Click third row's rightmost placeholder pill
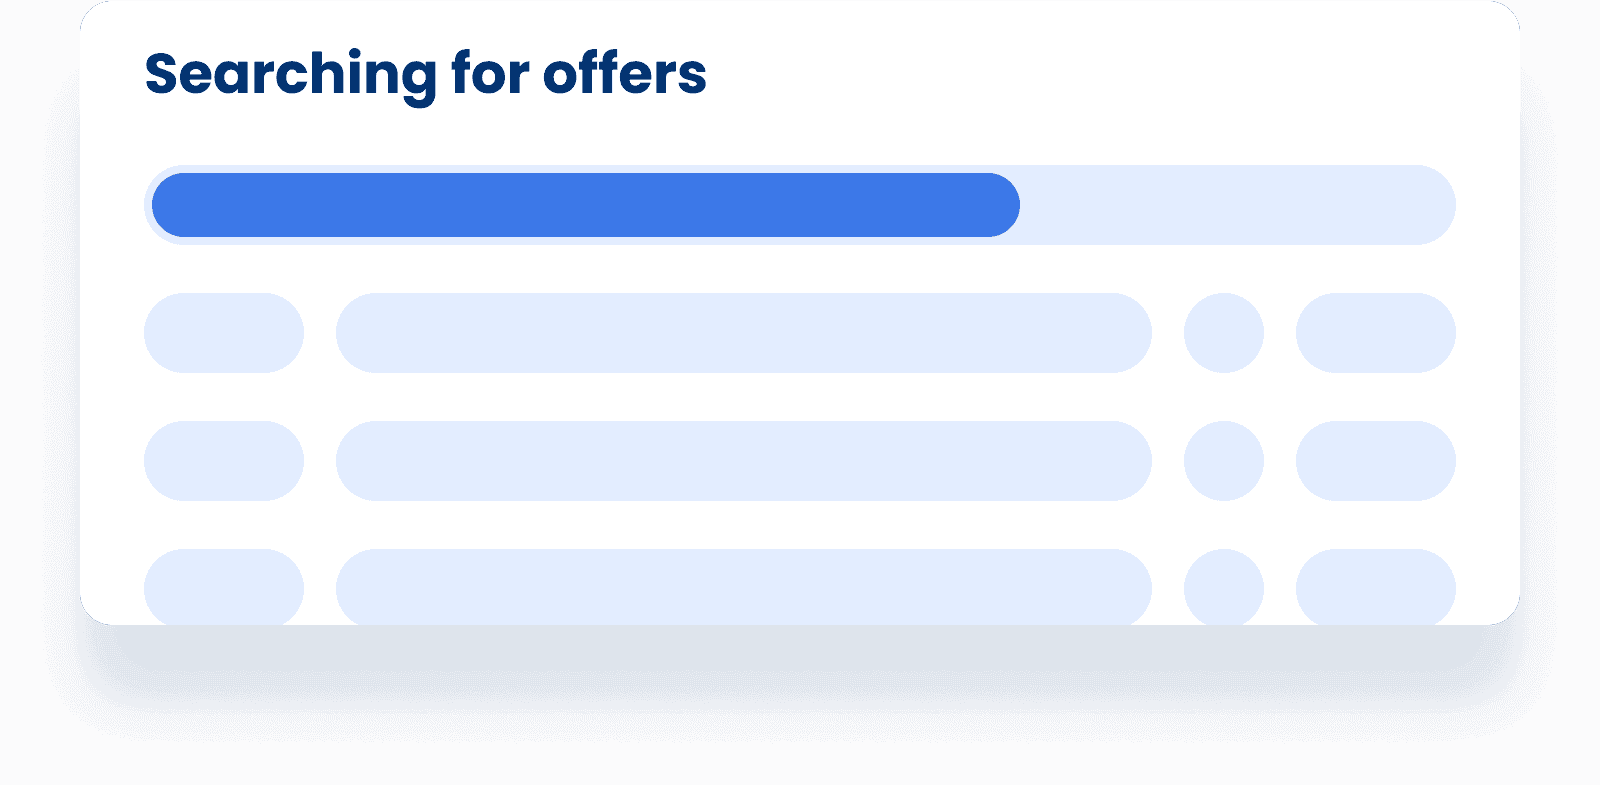Screen dimensions: 1600x785 [x=1376, y=587]
